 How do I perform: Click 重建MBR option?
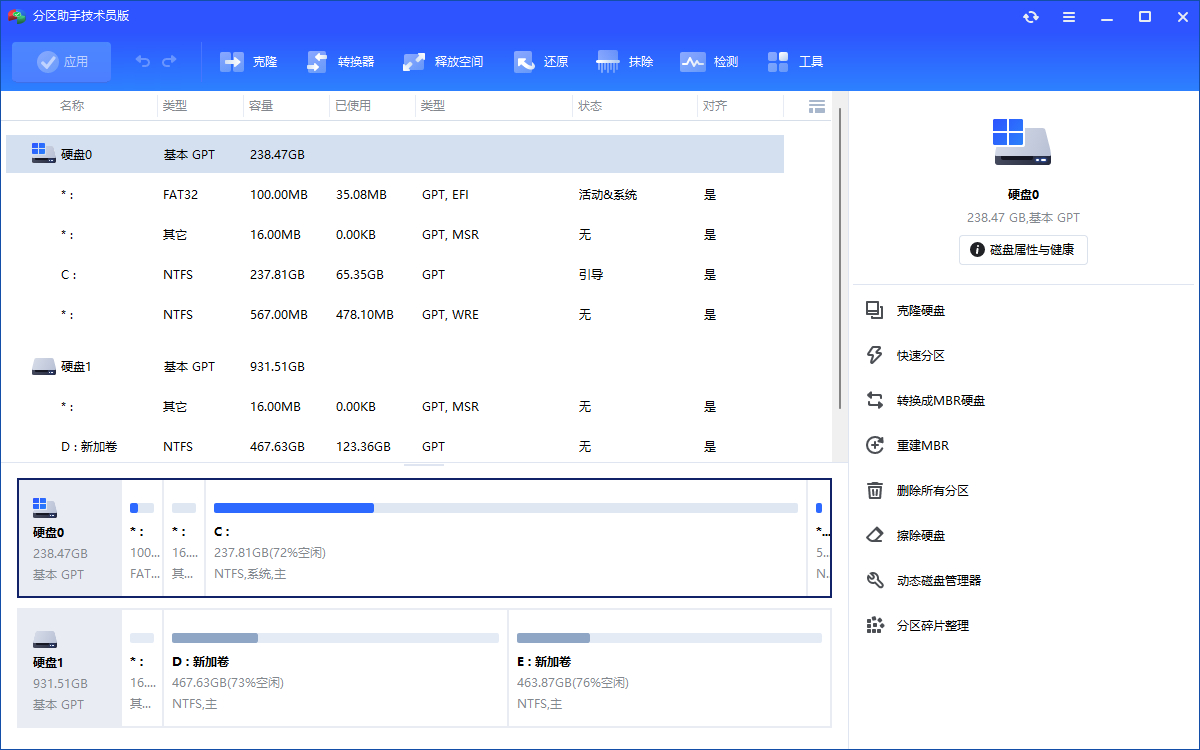tap(921, 446)
